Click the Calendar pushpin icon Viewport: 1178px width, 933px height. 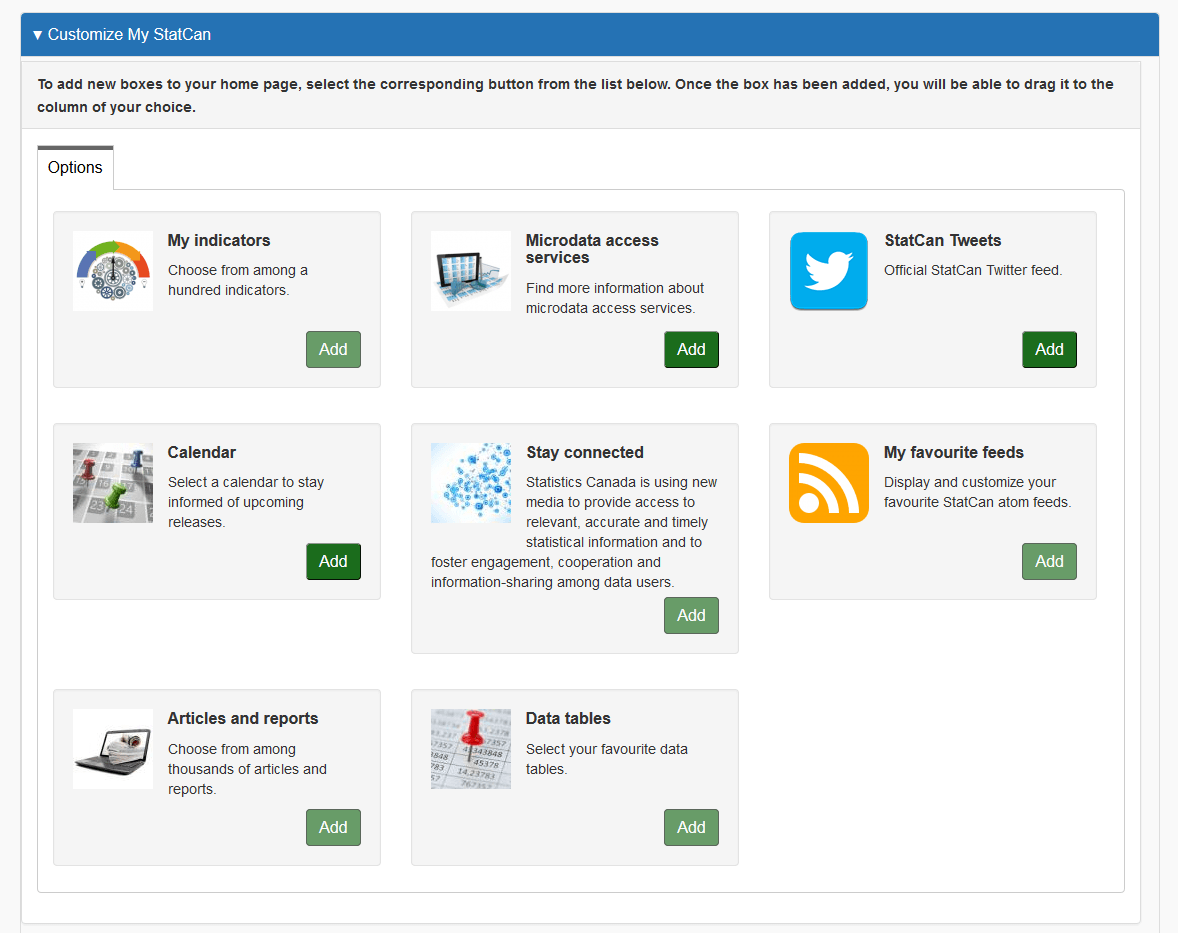(x=113, y=483)
